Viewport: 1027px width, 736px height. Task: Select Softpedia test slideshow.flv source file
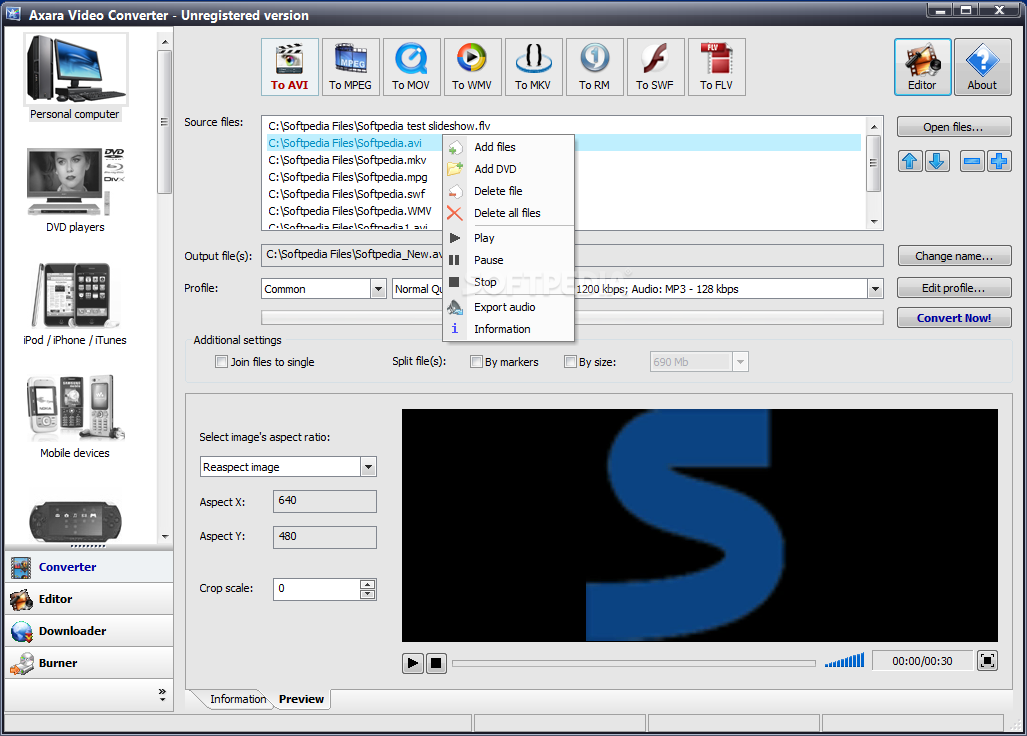tap(379, 126)
